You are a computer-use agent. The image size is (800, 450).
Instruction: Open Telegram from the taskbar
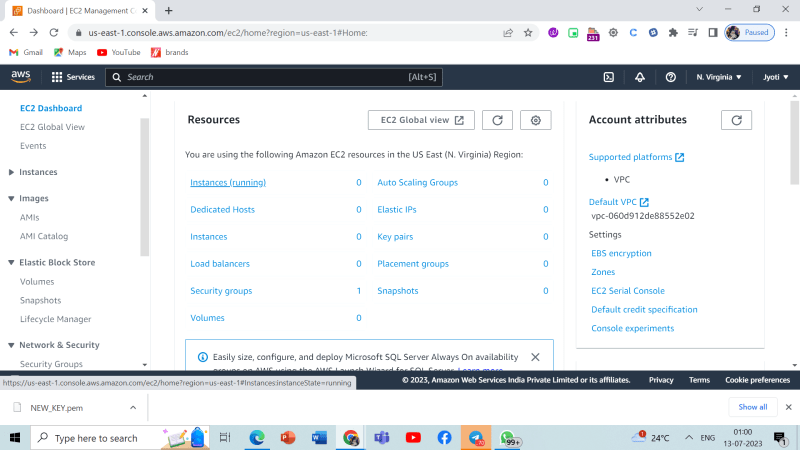tap(476, 438)
